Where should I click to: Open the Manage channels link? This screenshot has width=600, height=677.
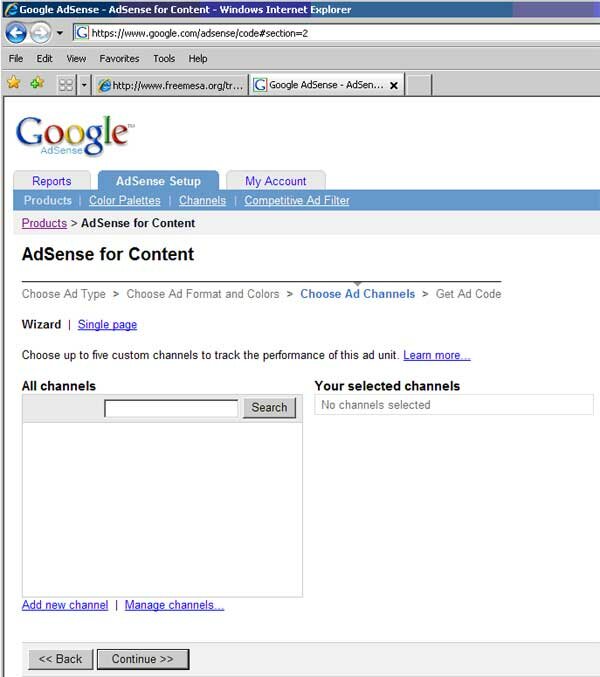coord(174,605)
